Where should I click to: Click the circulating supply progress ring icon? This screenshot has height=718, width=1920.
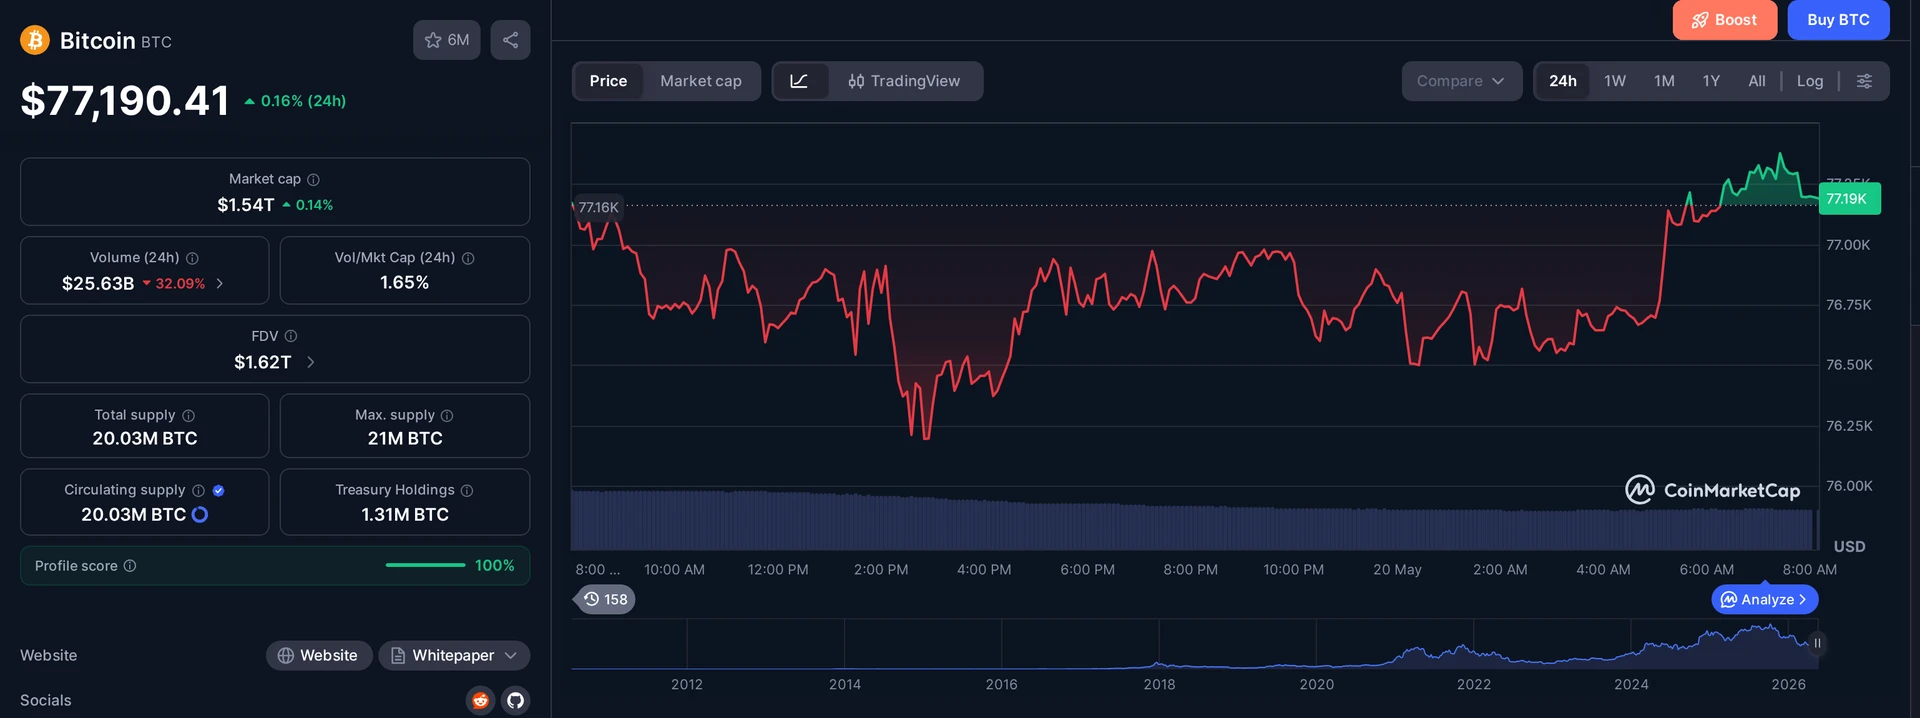(200, 514)
